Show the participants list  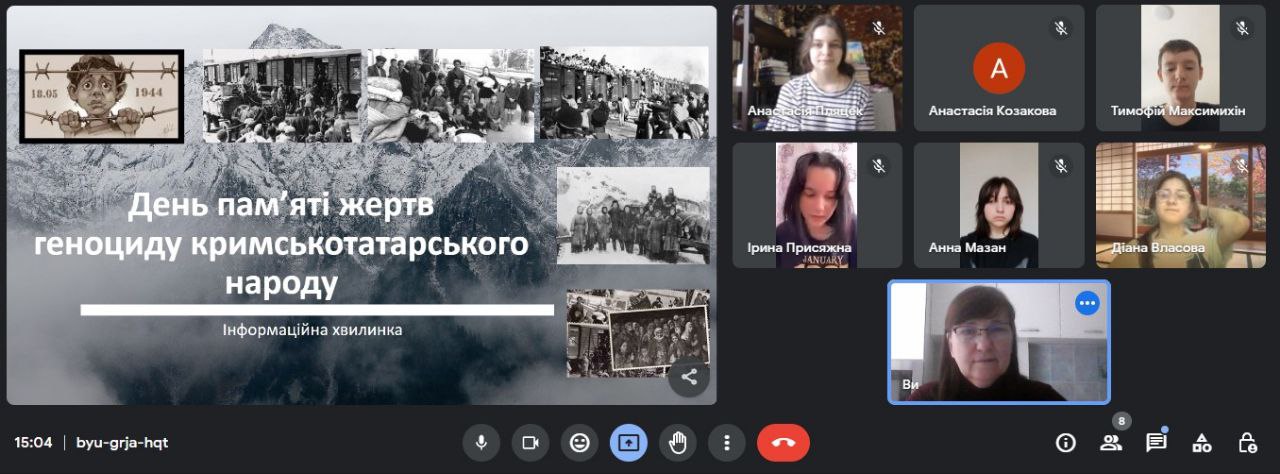(x=1111, y=442)
